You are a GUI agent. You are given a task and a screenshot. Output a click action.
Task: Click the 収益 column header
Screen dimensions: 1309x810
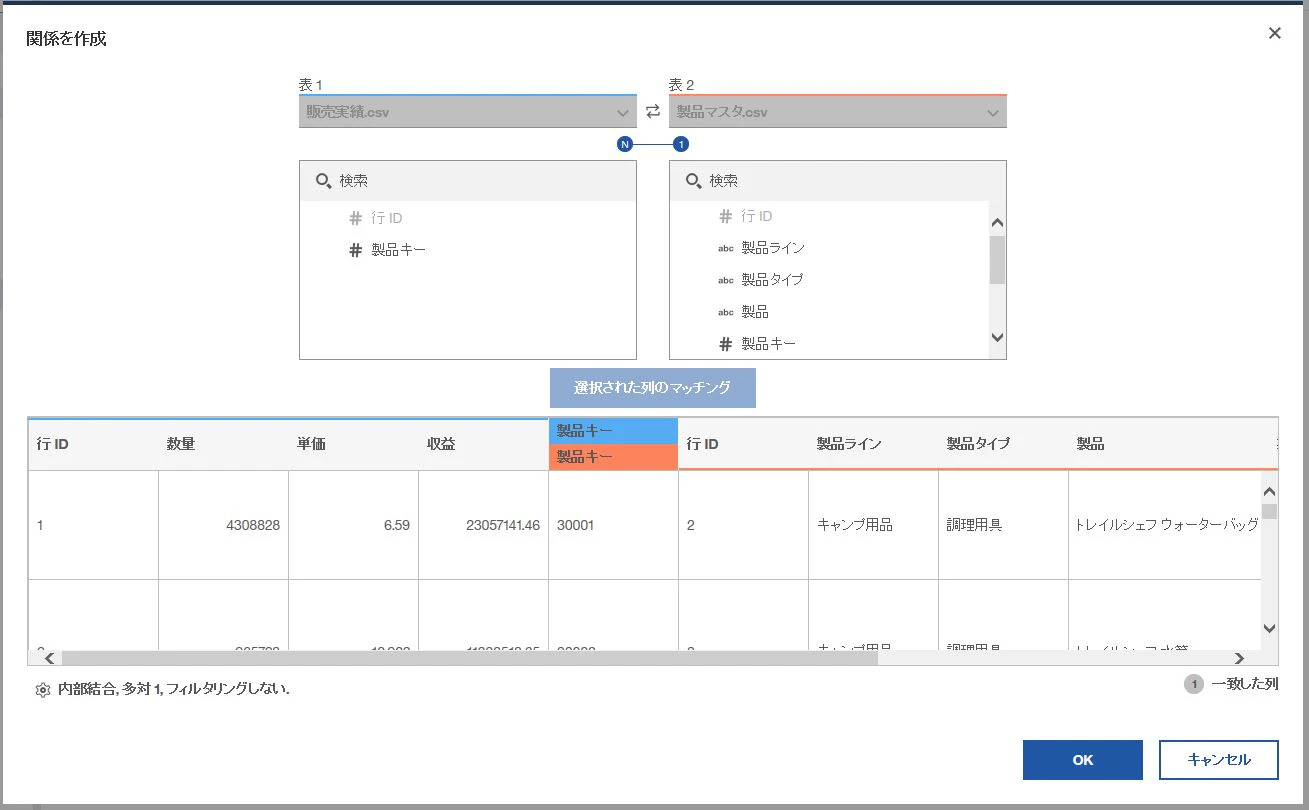click(483, 444)
